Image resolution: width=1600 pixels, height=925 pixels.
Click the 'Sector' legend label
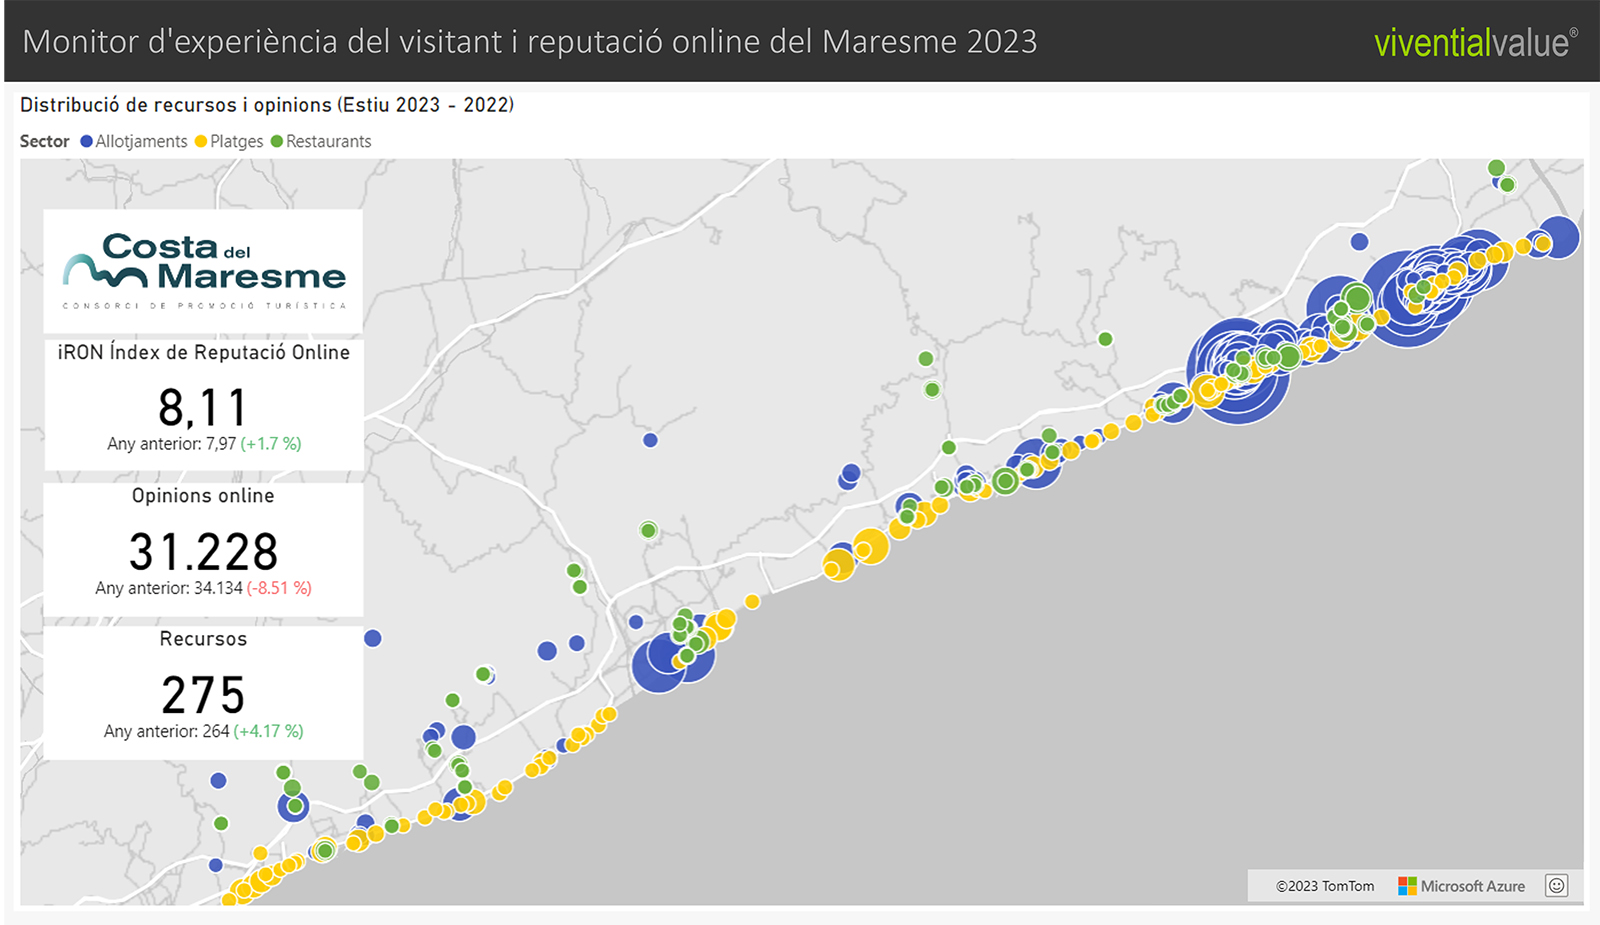[45, 141]
